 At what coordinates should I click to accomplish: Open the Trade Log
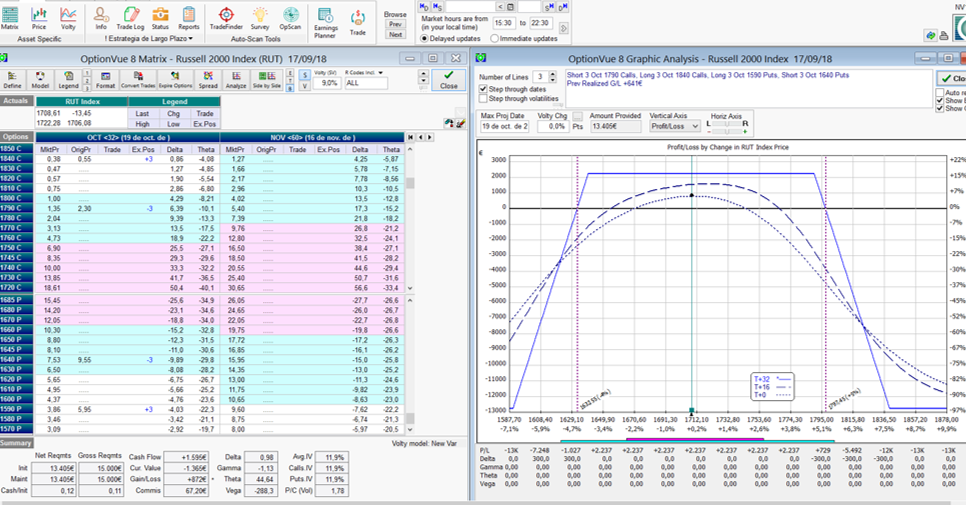click(130, 18)
